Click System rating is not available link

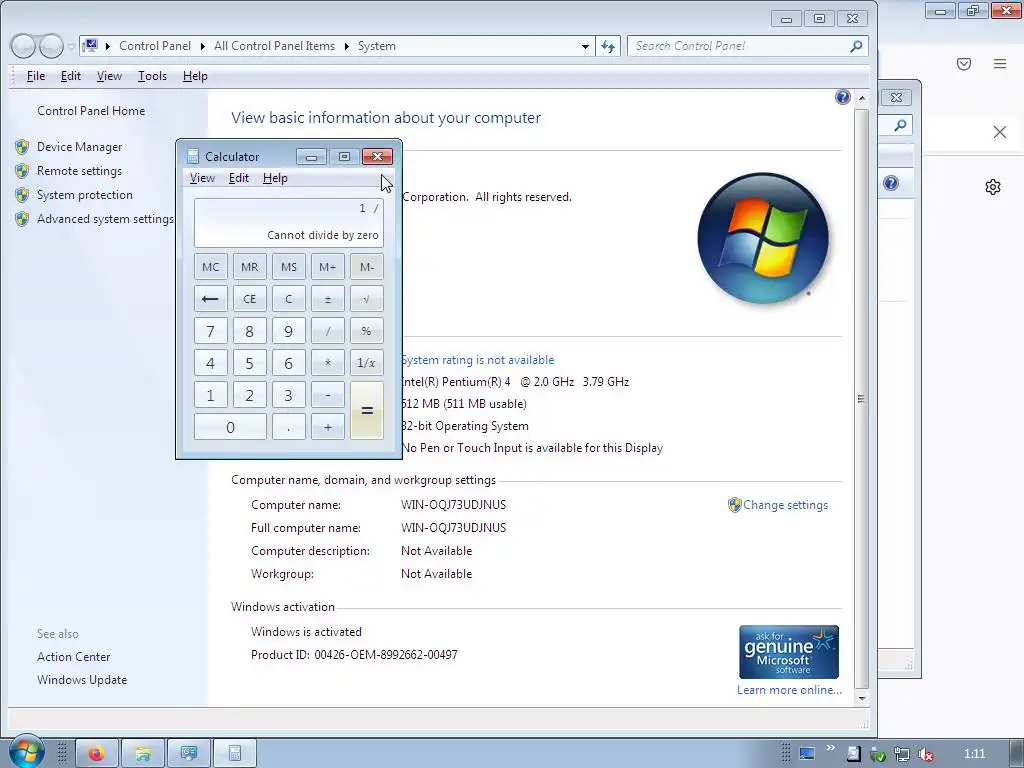(477, 360)
